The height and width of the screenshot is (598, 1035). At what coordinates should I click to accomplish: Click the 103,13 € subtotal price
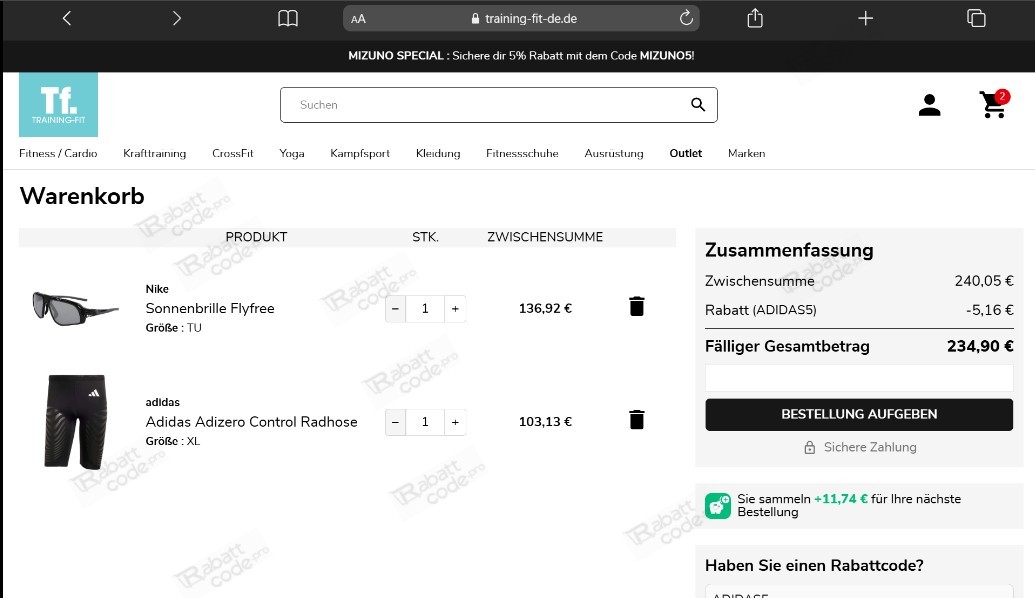pos(545,422)
